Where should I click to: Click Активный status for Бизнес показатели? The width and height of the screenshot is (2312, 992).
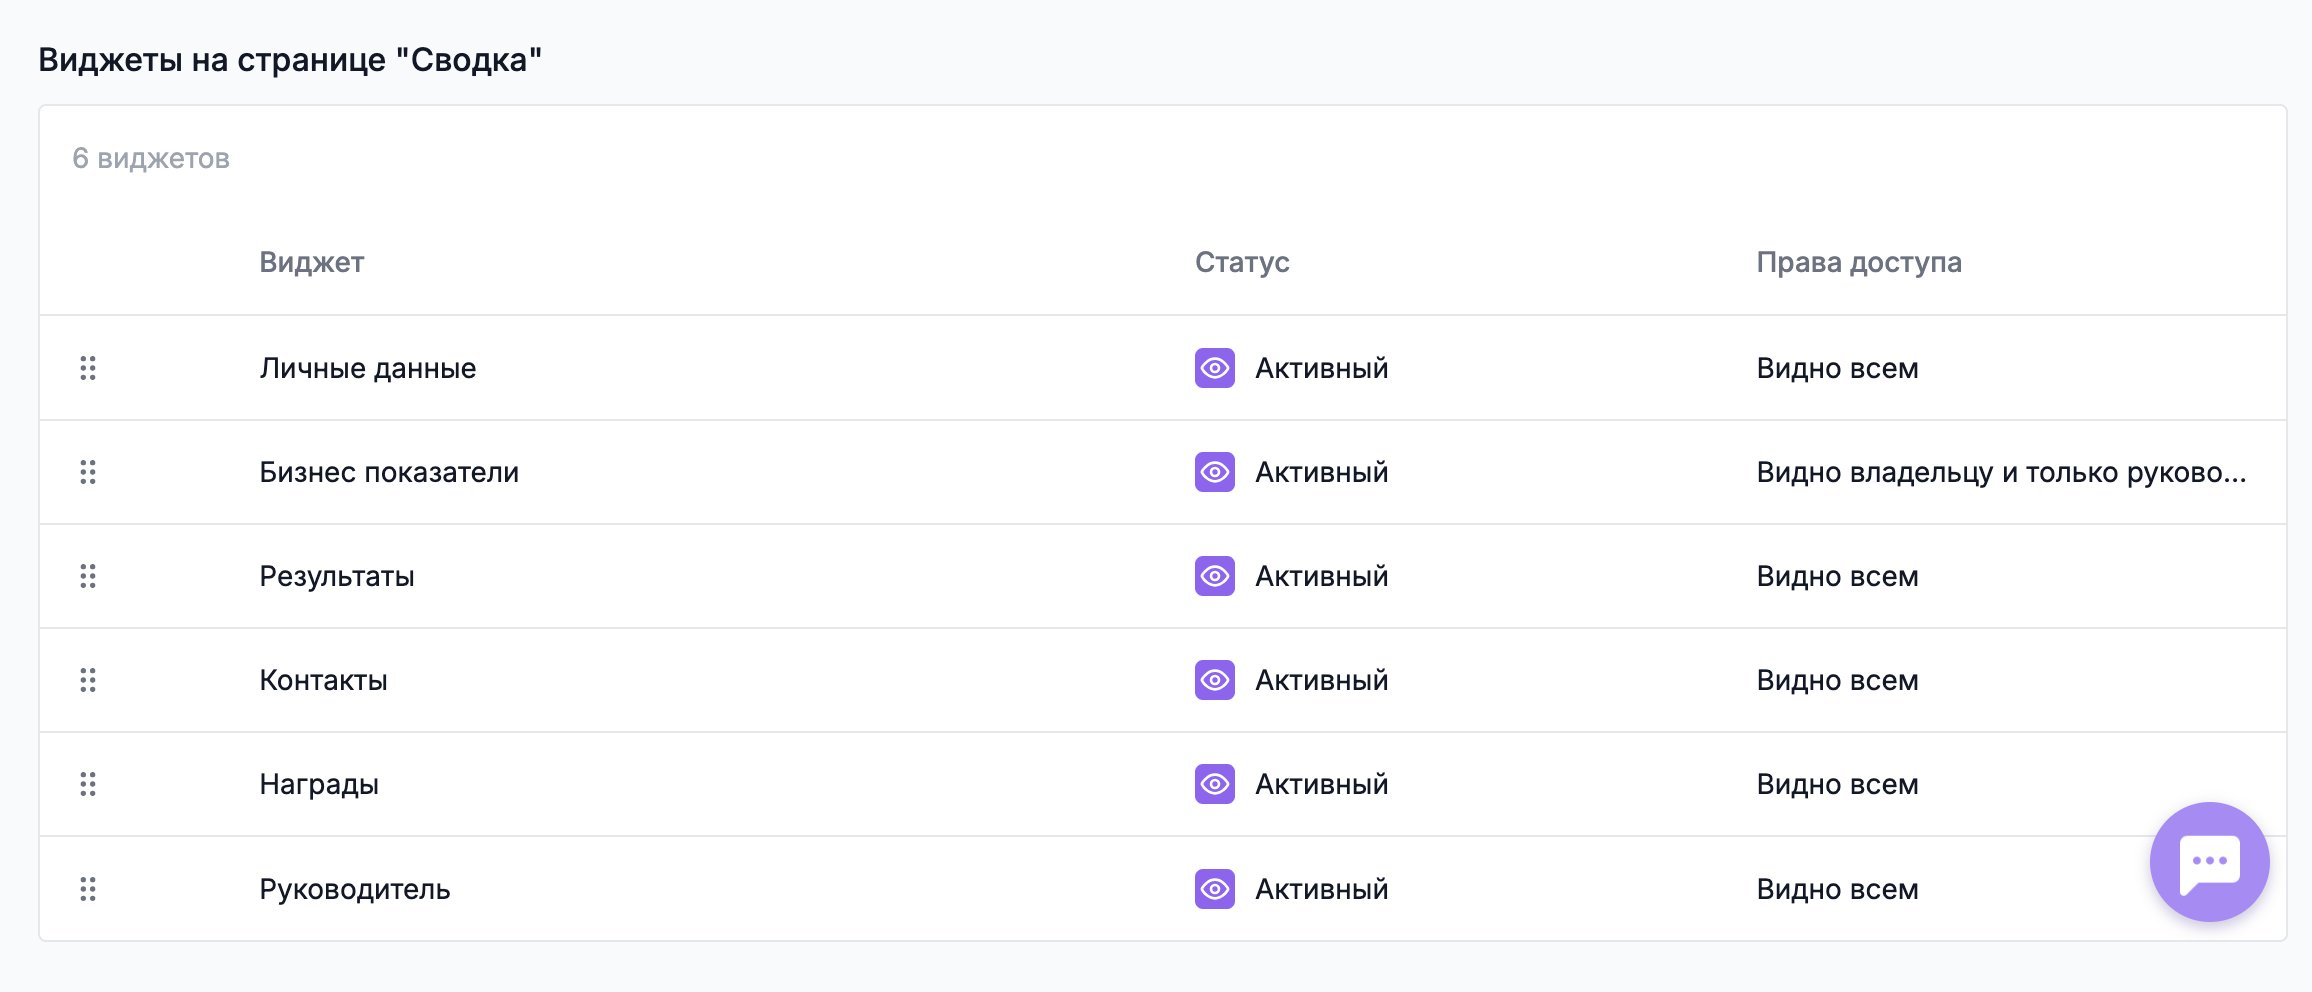(x=1322, y=472)
